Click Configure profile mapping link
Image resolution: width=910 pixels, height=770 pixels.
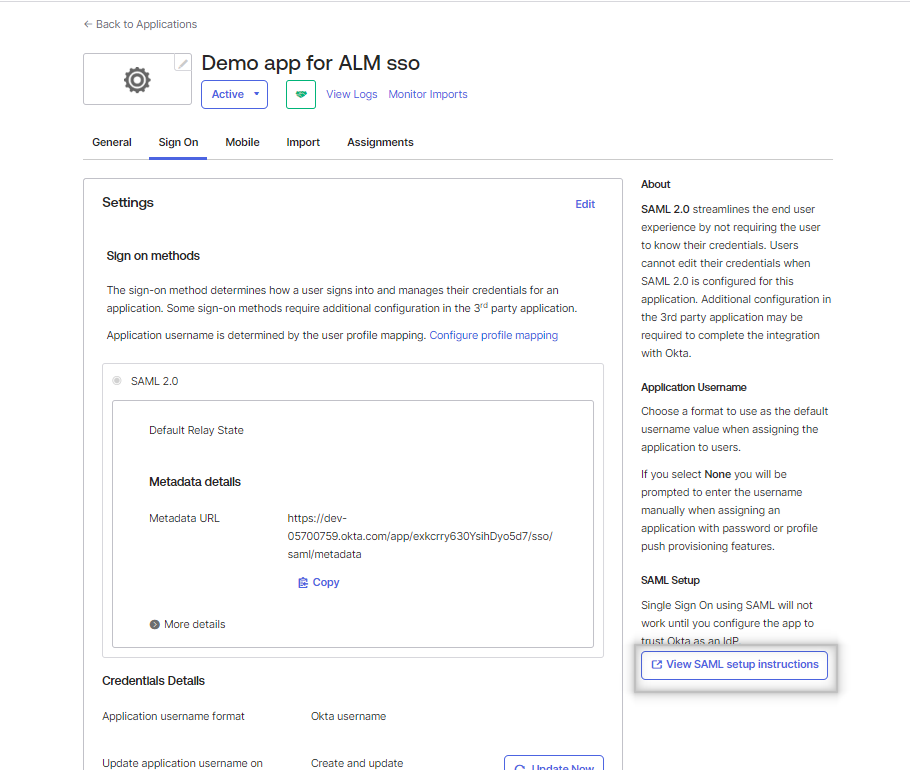(x=493, y=335)
